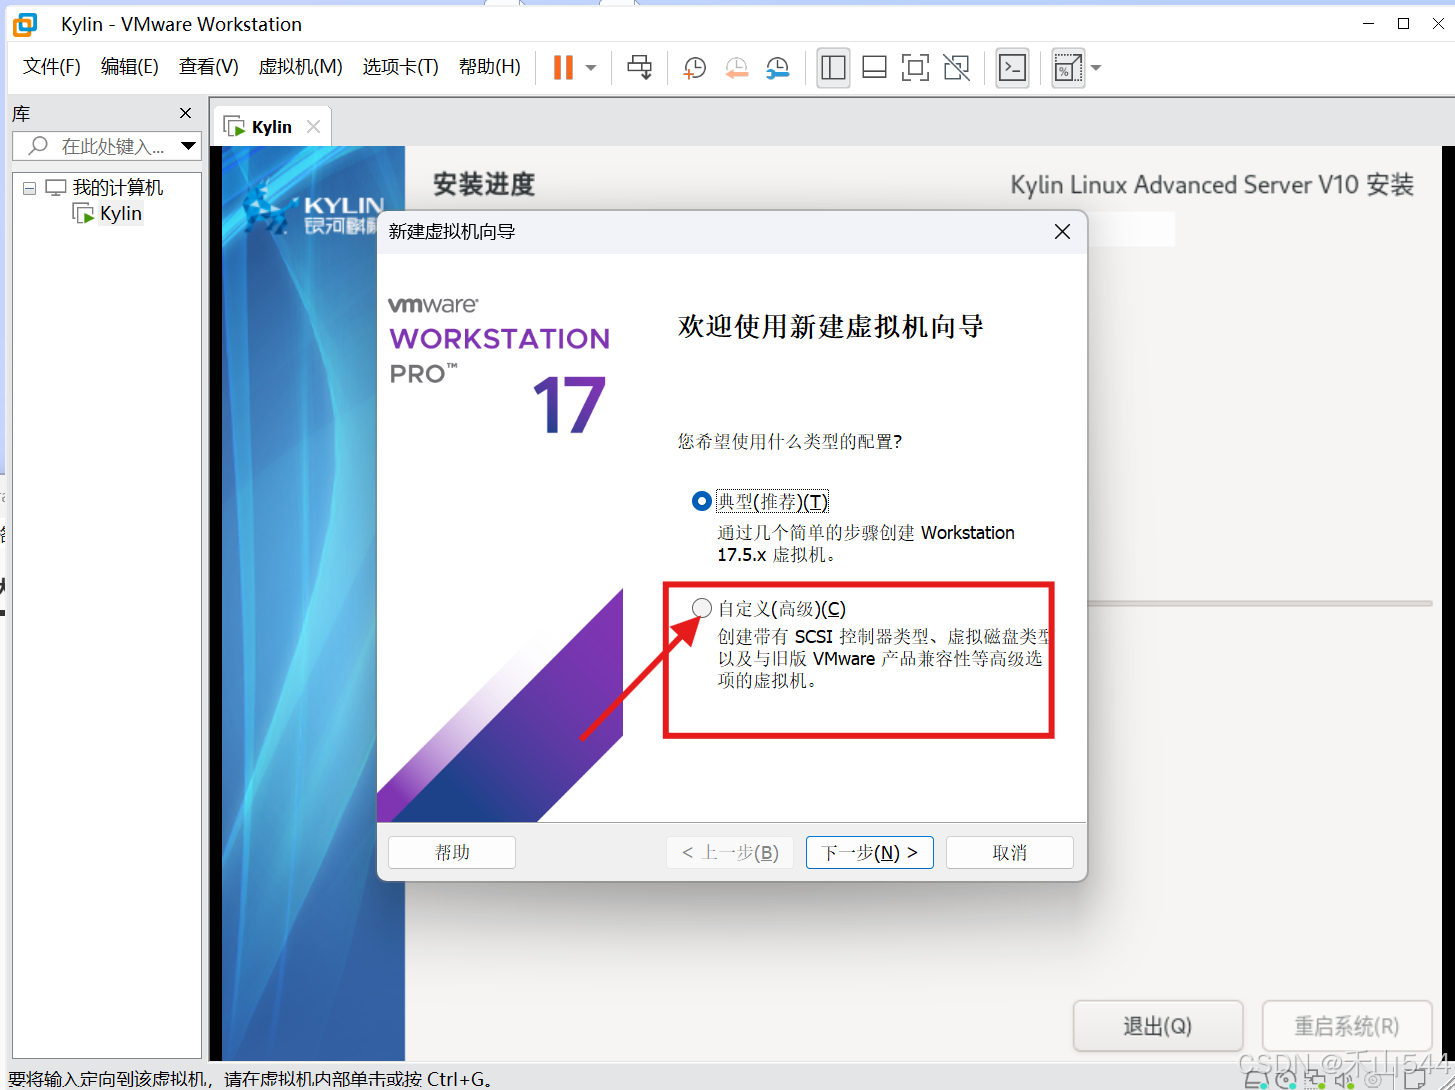Click the installer progress bar

[1260, 603]
